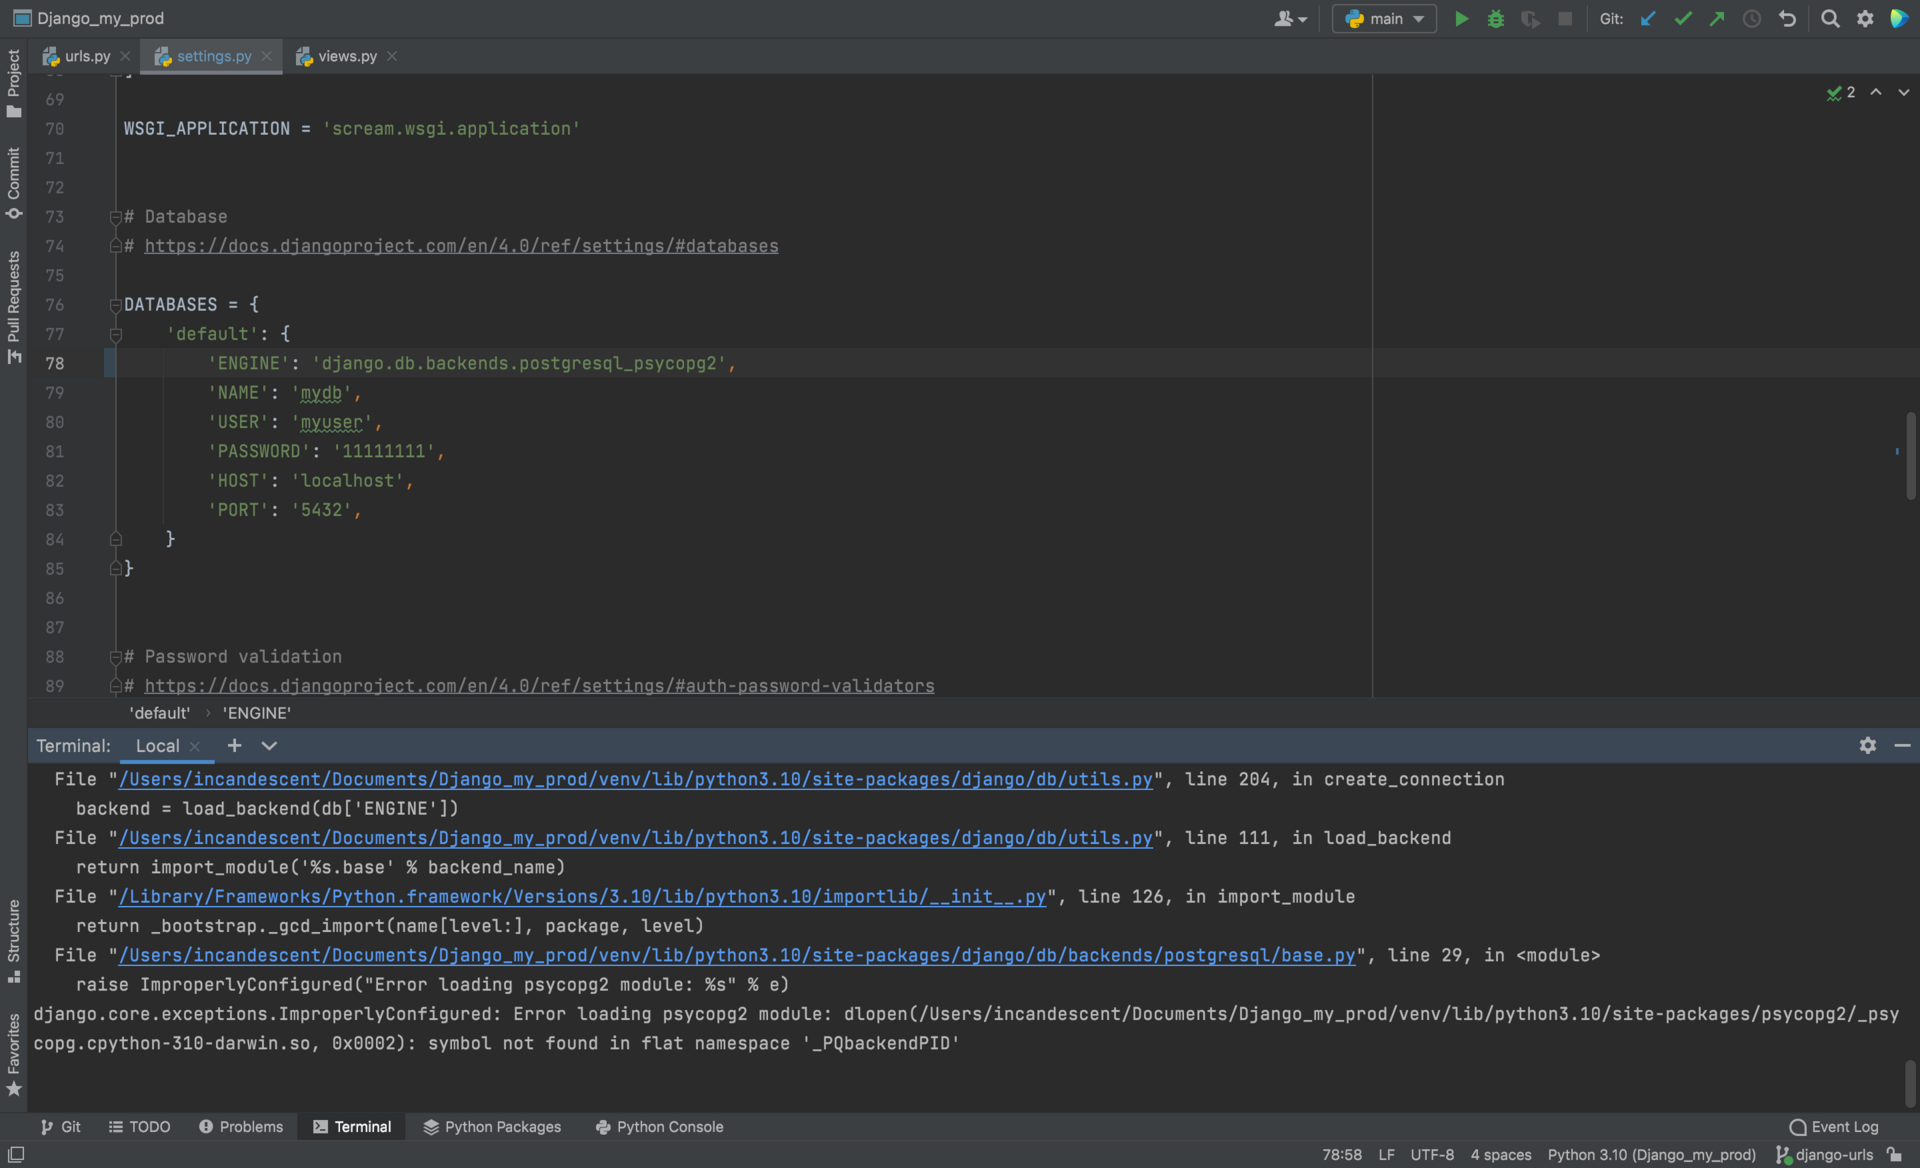Add a new terminal session plus
This screenshot has height=1168, width=1920.
point(234,745)
